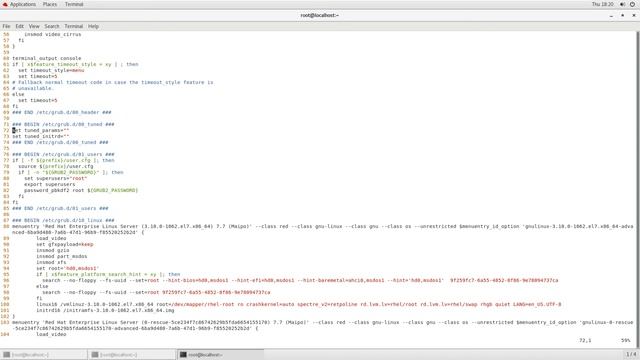This screenshot has height=360, width=640.
Task: Click the 1/4 workspace switcher
Action: click(x=631, y=354)
